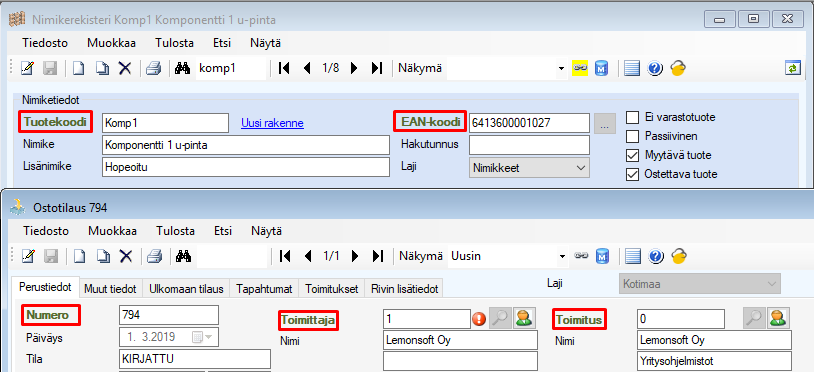This screenshot has width=814, height=372.
Task: Click the search field containing komp1
Action: click(232, 68)
